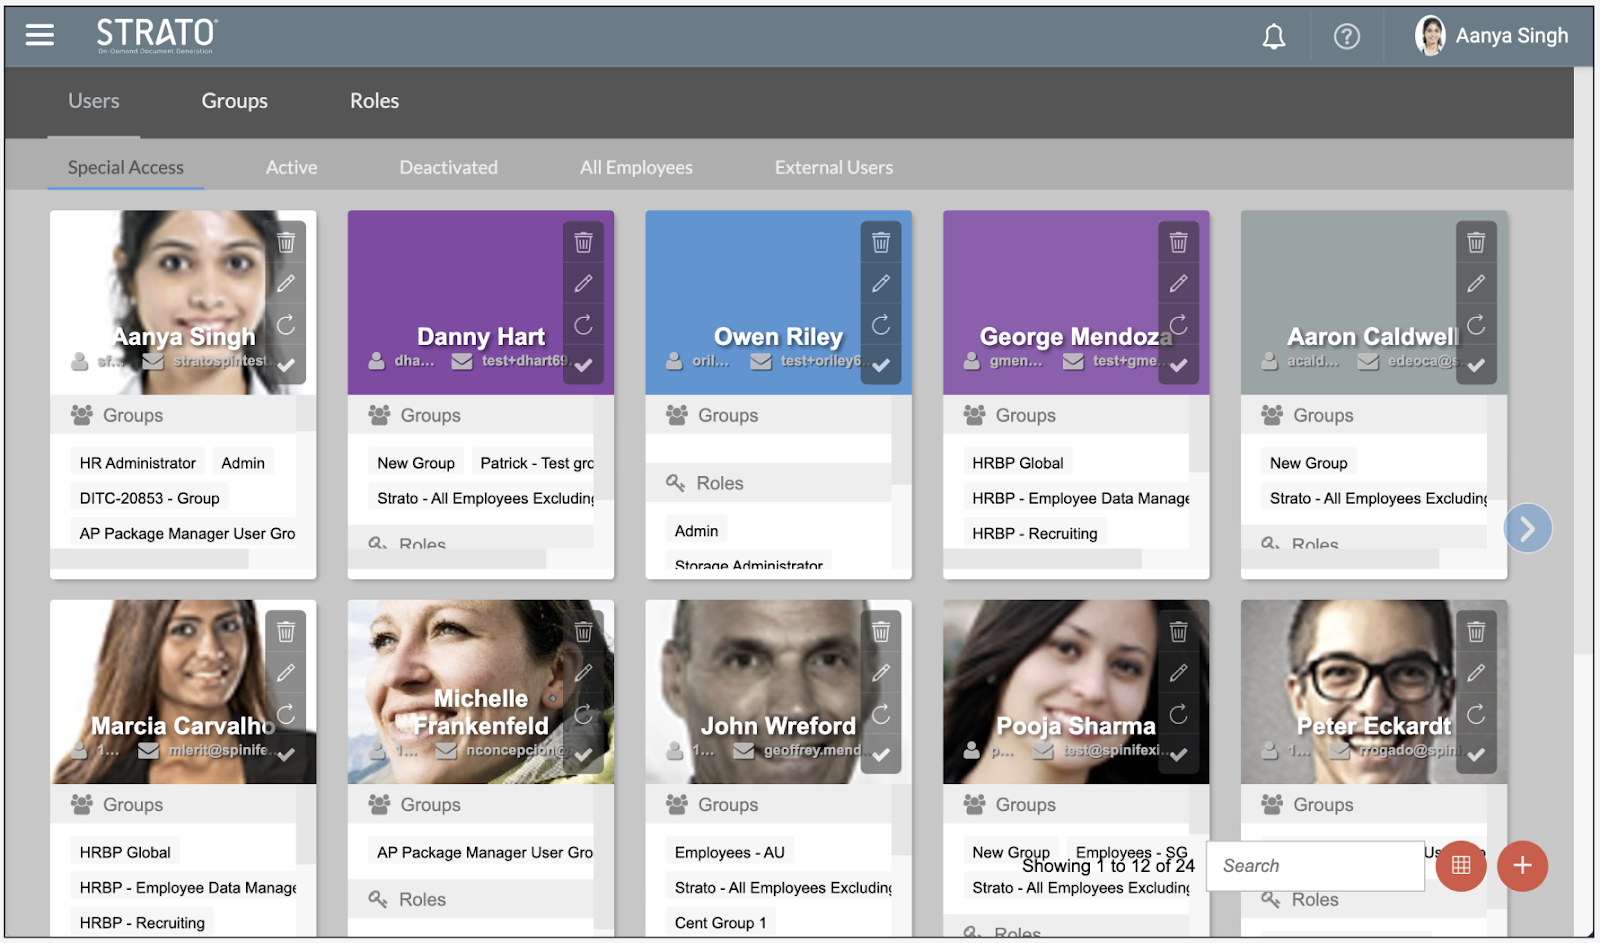Expand the Roles section on Owen Riley's card

719,483
